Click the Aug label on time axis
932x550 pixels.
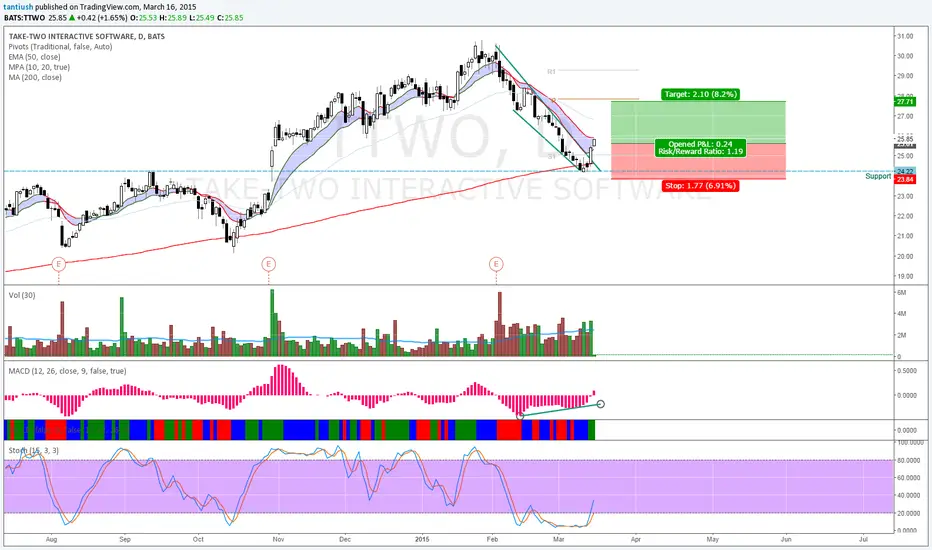coord(51,539)
